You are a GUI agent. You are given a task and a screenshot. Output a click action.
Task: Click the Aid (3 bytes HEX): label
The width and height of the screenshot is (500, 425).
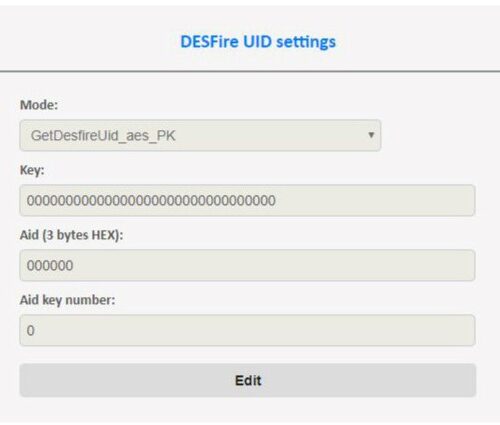pos(71,235)
